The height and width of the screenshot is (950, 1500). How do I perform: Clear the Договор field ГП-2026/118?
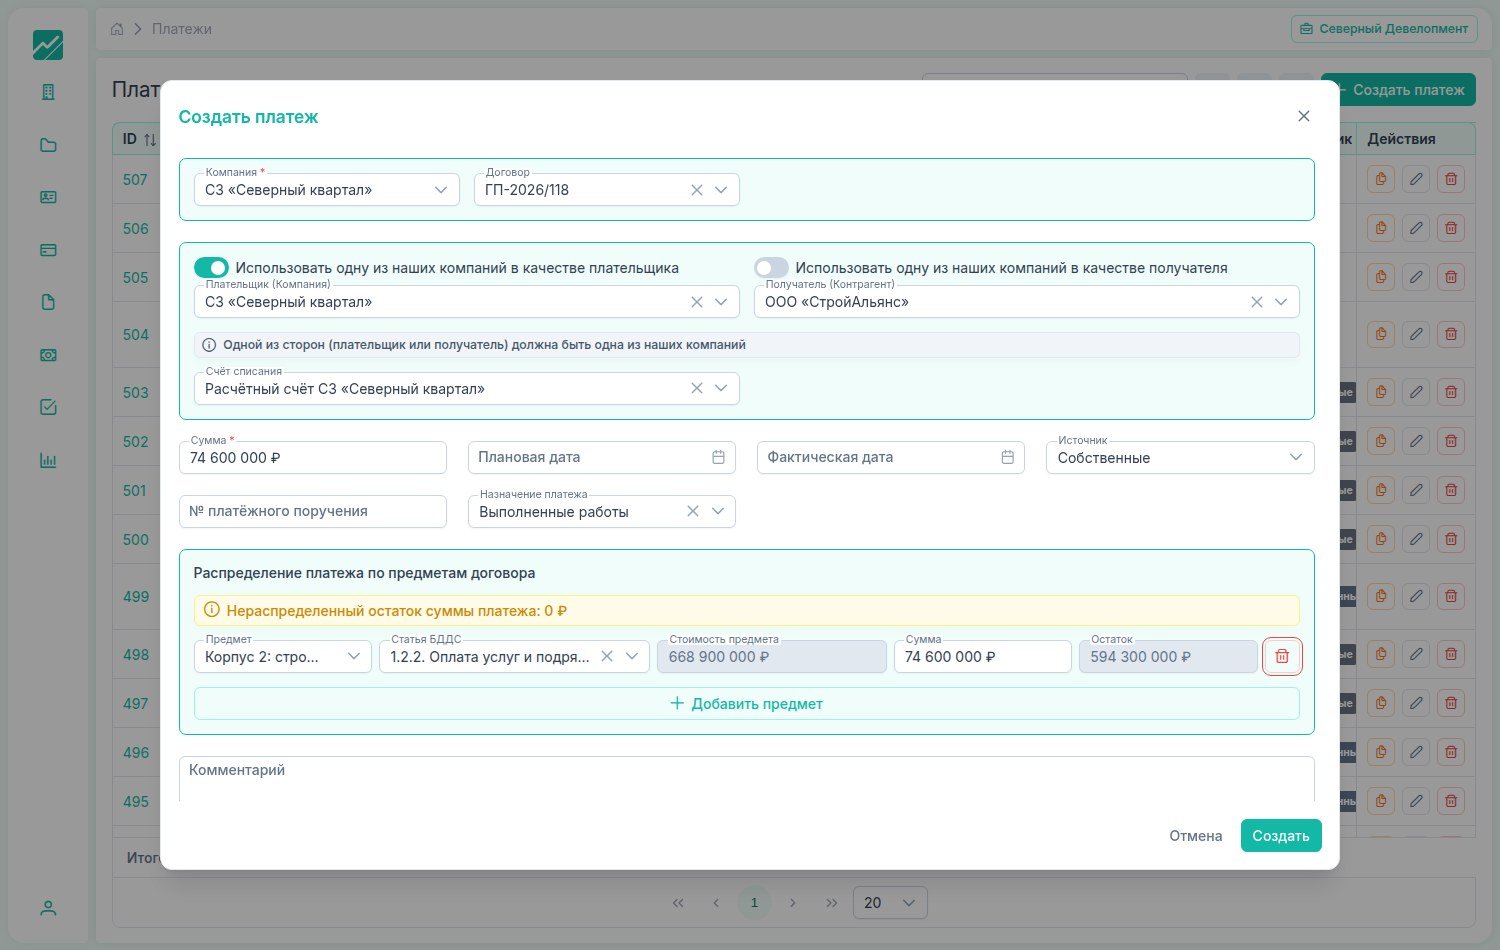(x=697, y=190)
